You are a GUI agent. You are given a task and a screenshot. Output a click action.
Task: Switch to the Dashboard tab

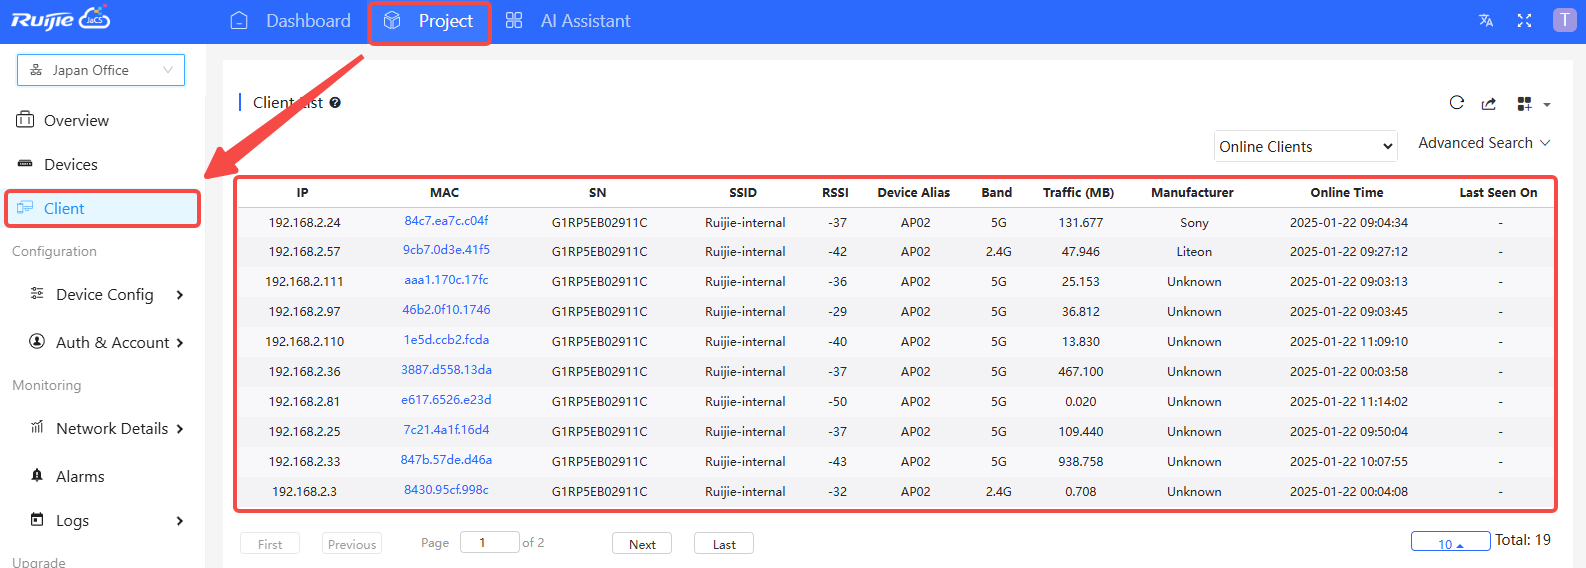291,21
